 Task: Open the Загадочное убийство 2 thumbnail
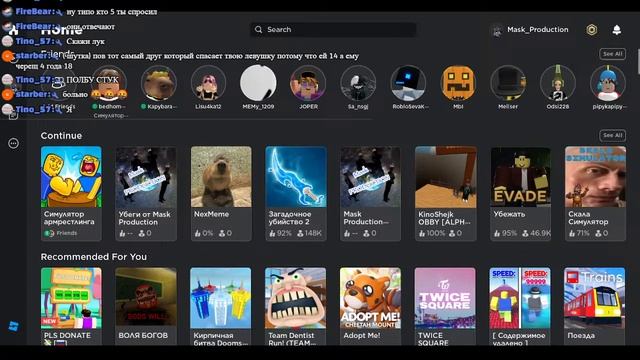296,177
